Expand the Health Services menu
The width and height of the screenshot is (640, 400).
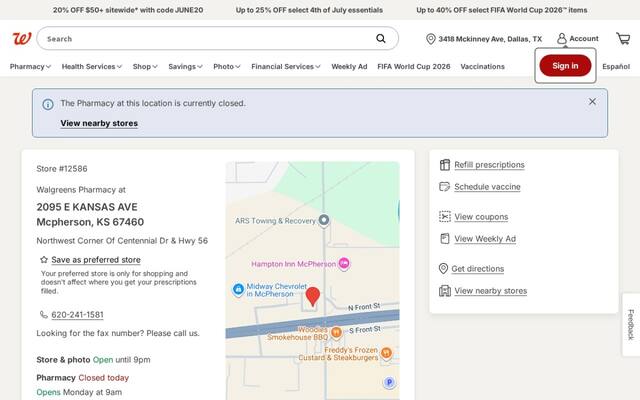[x=92, y=67]
